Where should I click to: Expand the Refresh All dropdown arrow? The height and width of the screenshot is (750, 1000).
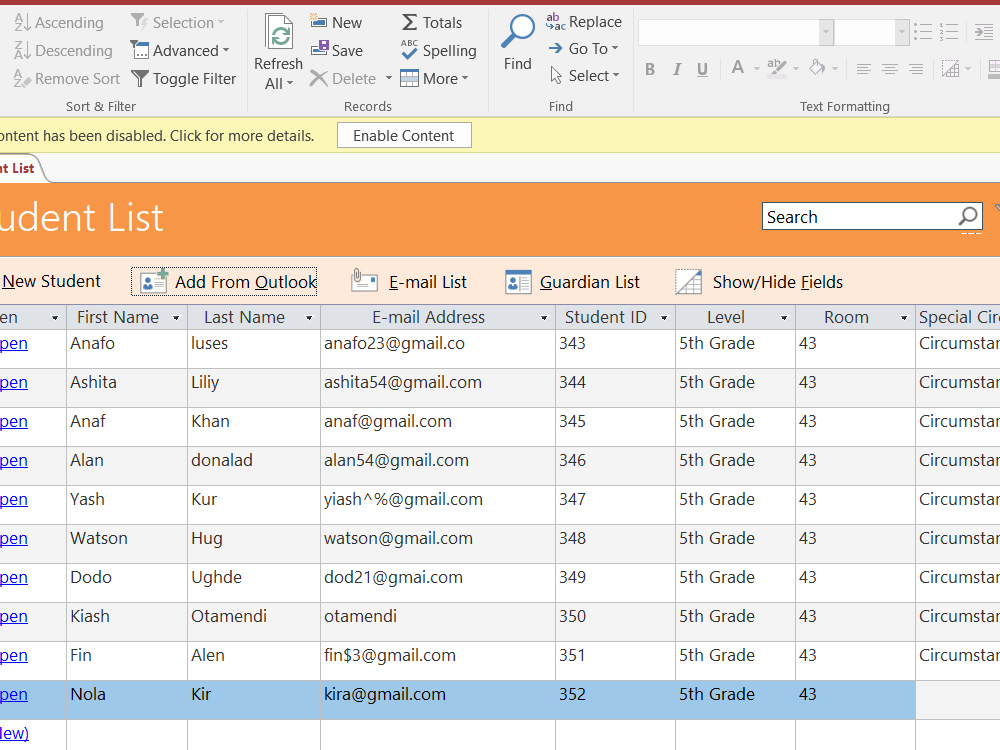[x=290, y=84]
